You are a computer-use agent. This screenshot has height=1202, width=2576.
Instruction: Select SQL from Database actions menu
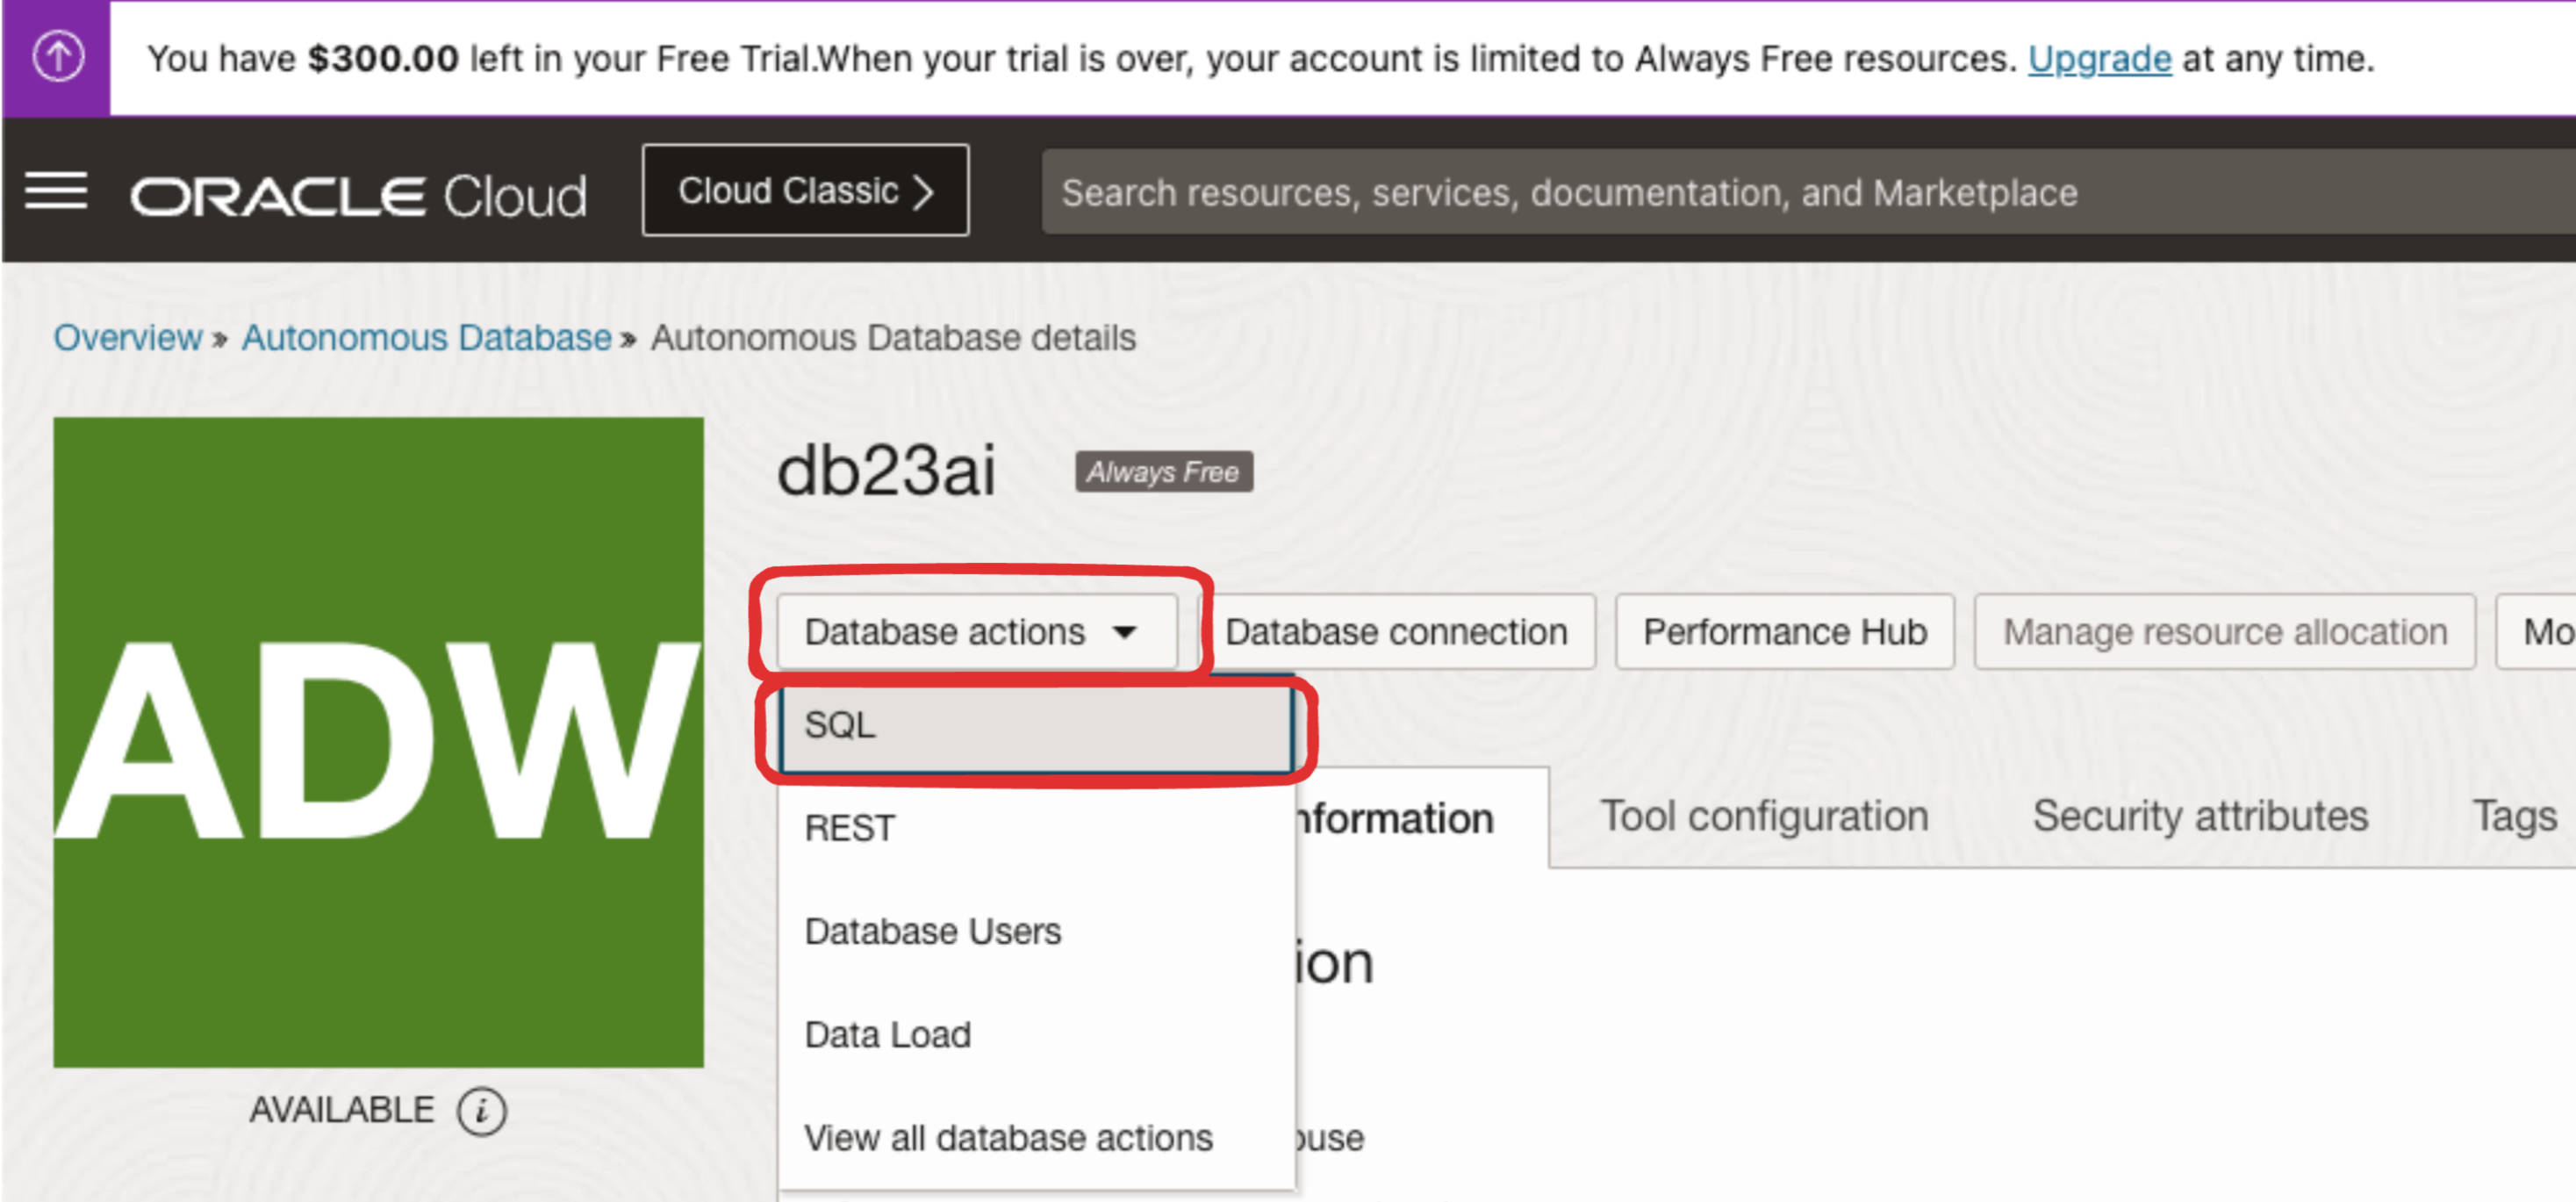point(1036,725)
